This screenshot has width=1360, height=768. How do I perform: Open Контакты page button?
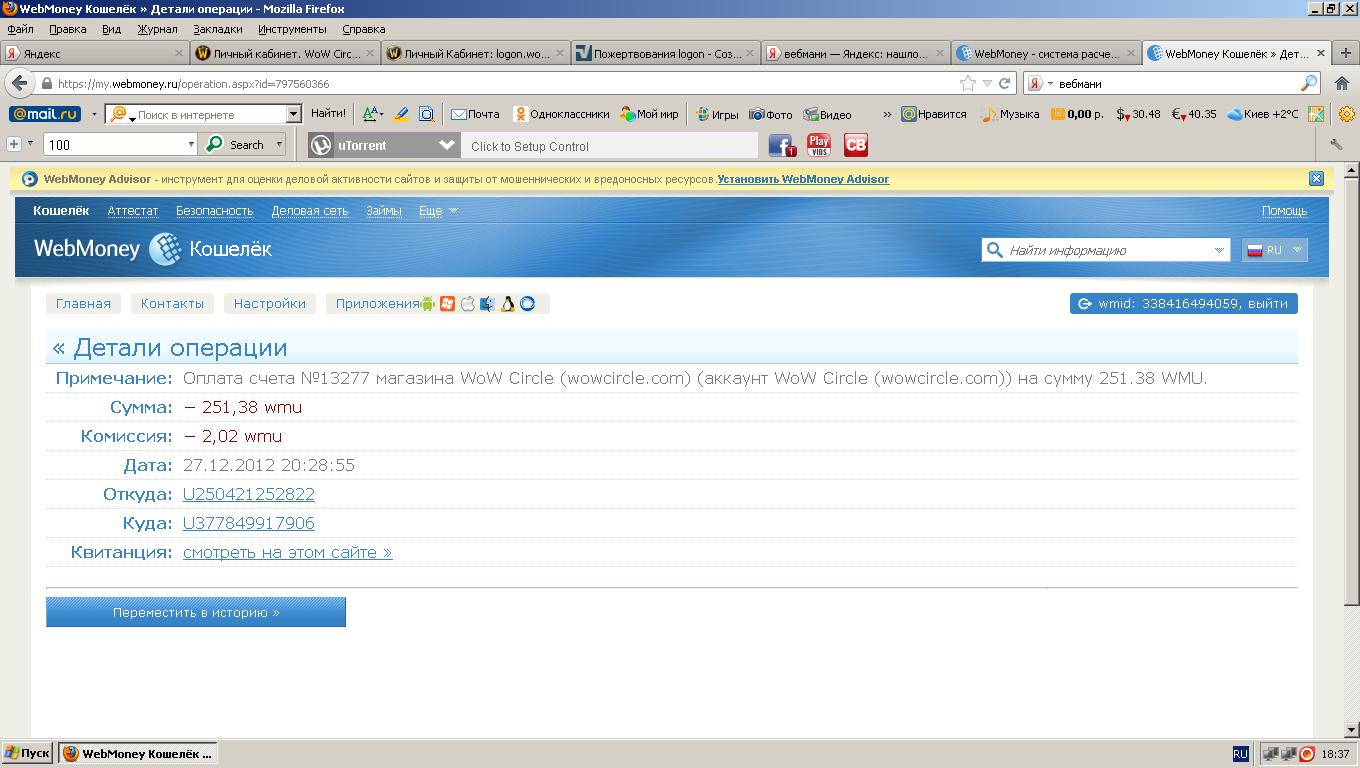pyautogui.click(x=172, y=304)
